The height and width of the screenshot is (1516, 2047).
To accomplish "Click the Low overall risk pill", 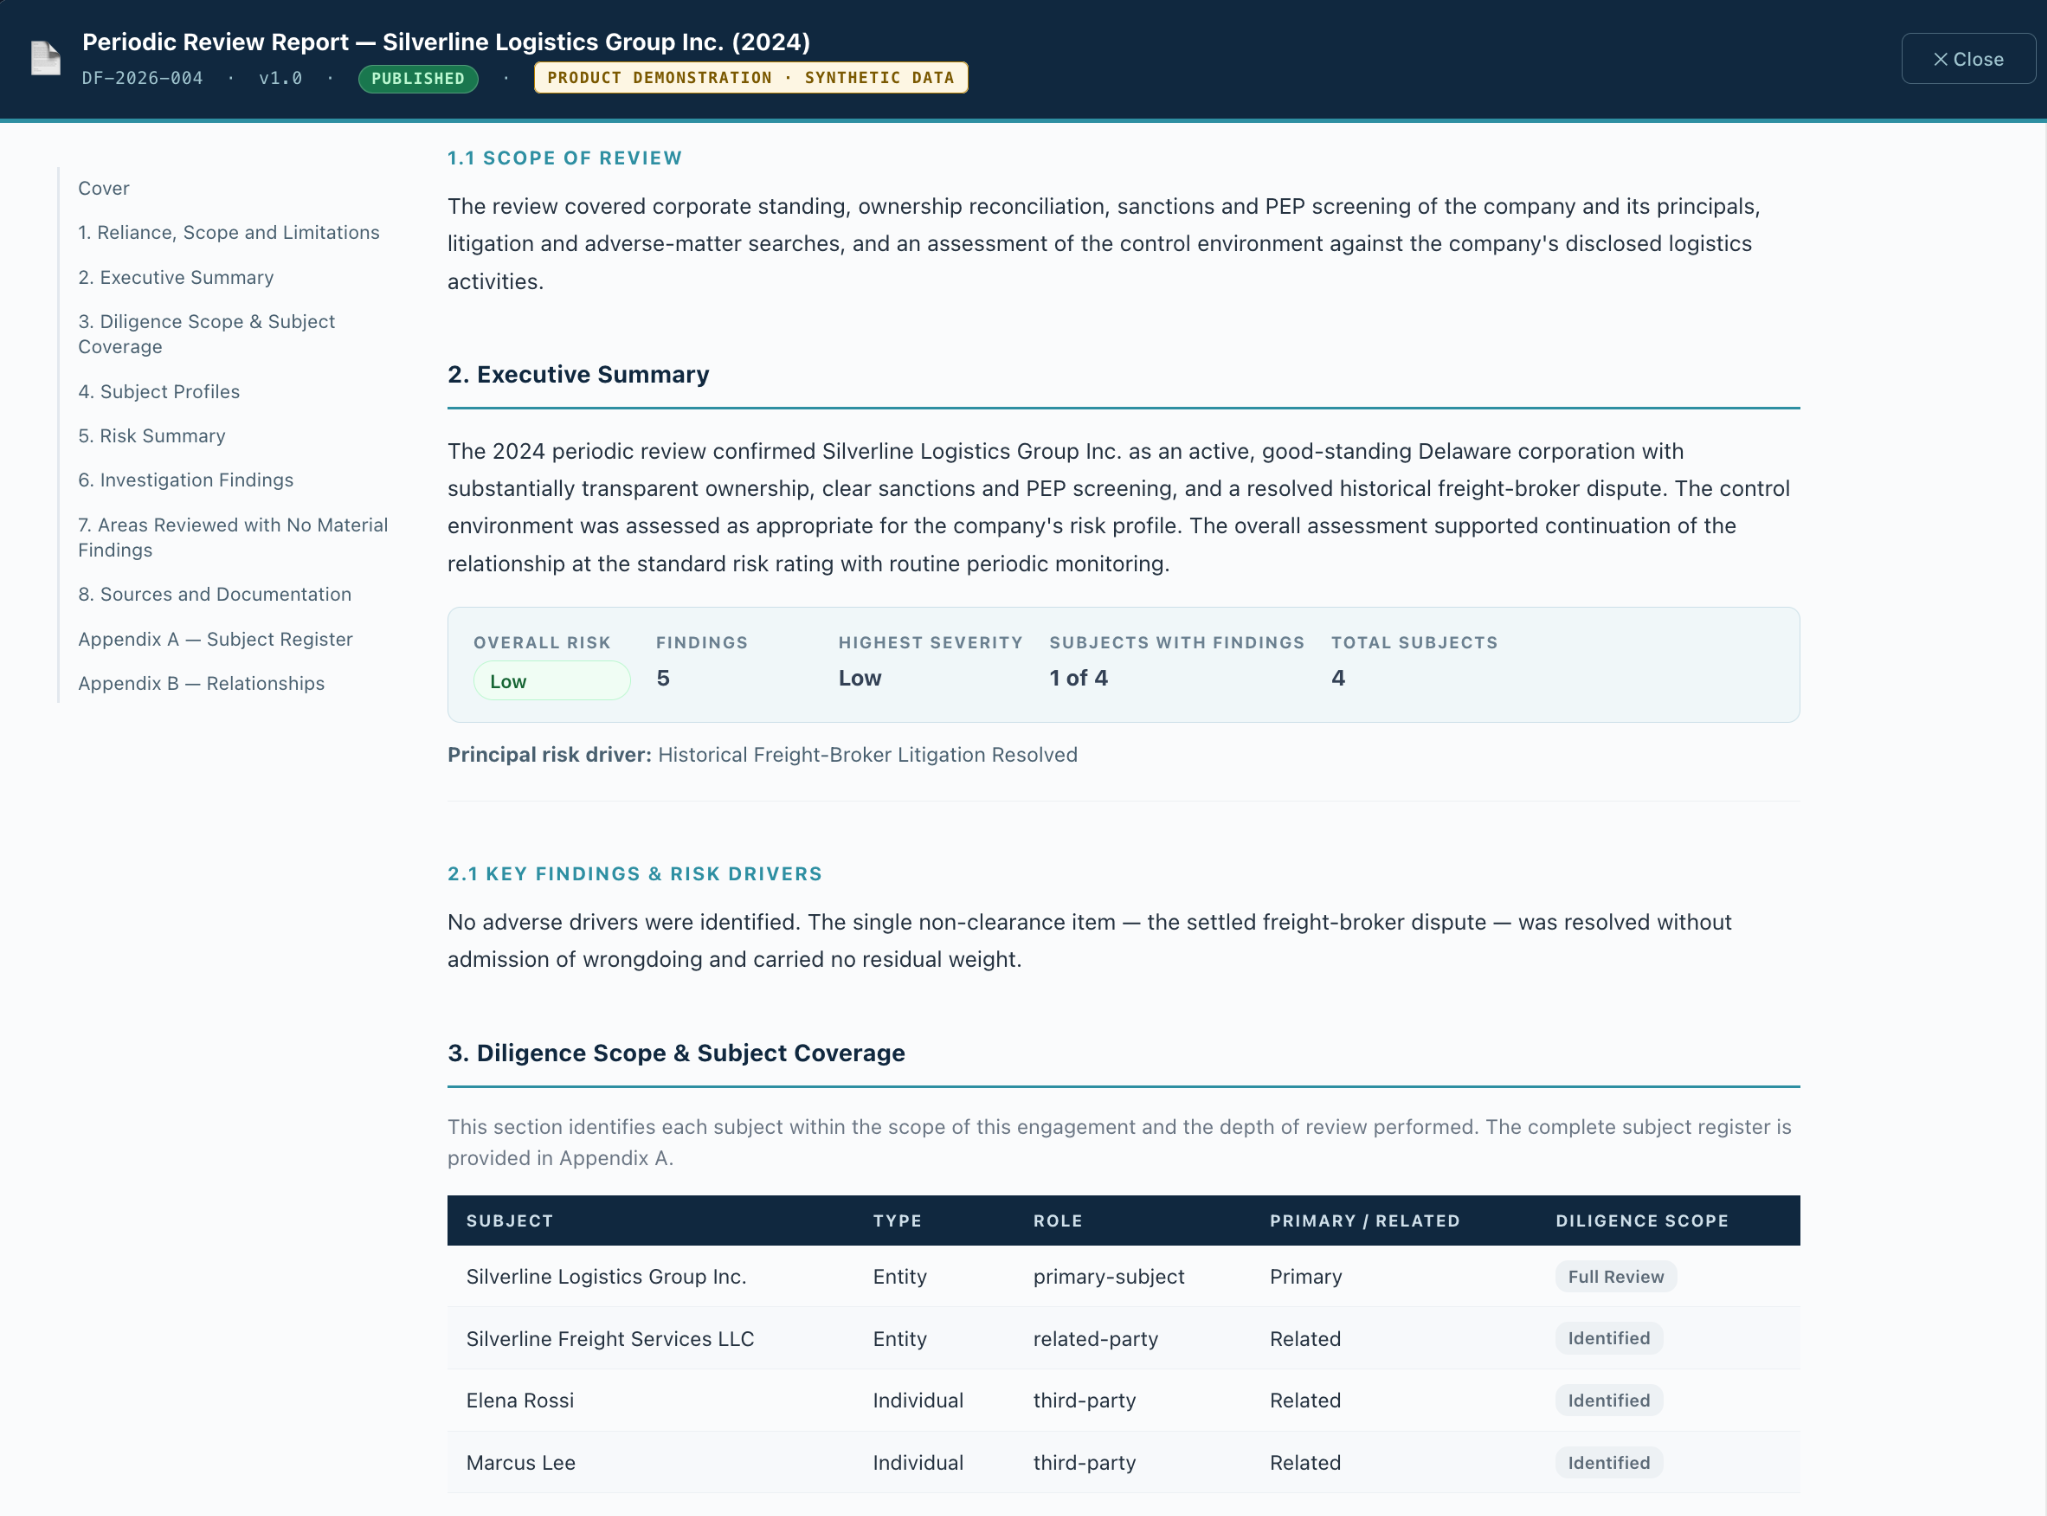I will click(x=552, y=681).
